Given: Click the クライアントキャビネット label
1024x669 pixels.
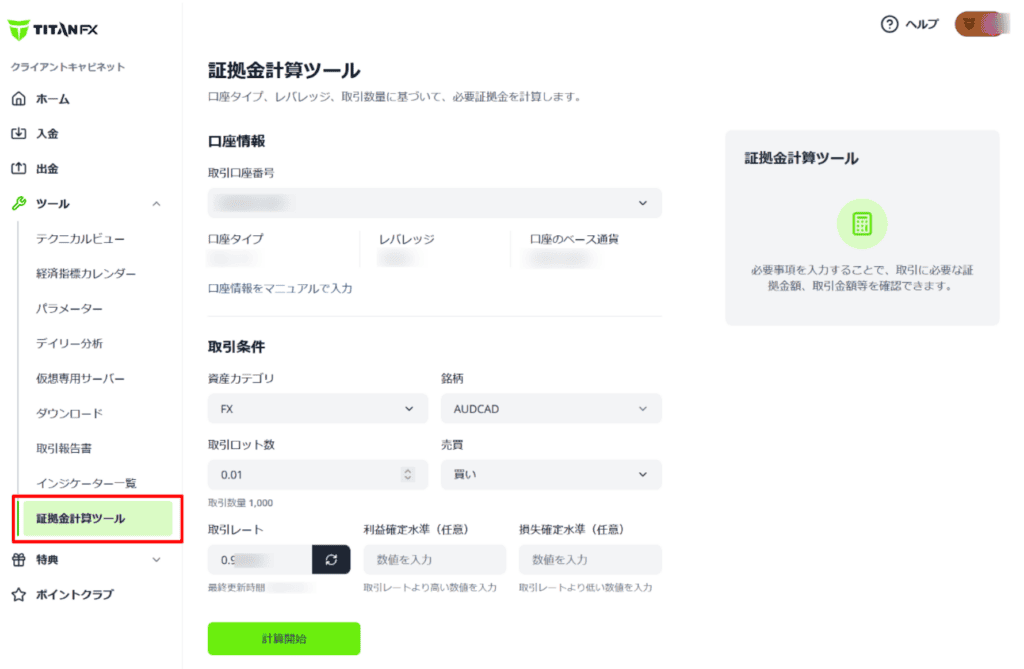Looking at the screenshot, I should (x=68, y=67).
